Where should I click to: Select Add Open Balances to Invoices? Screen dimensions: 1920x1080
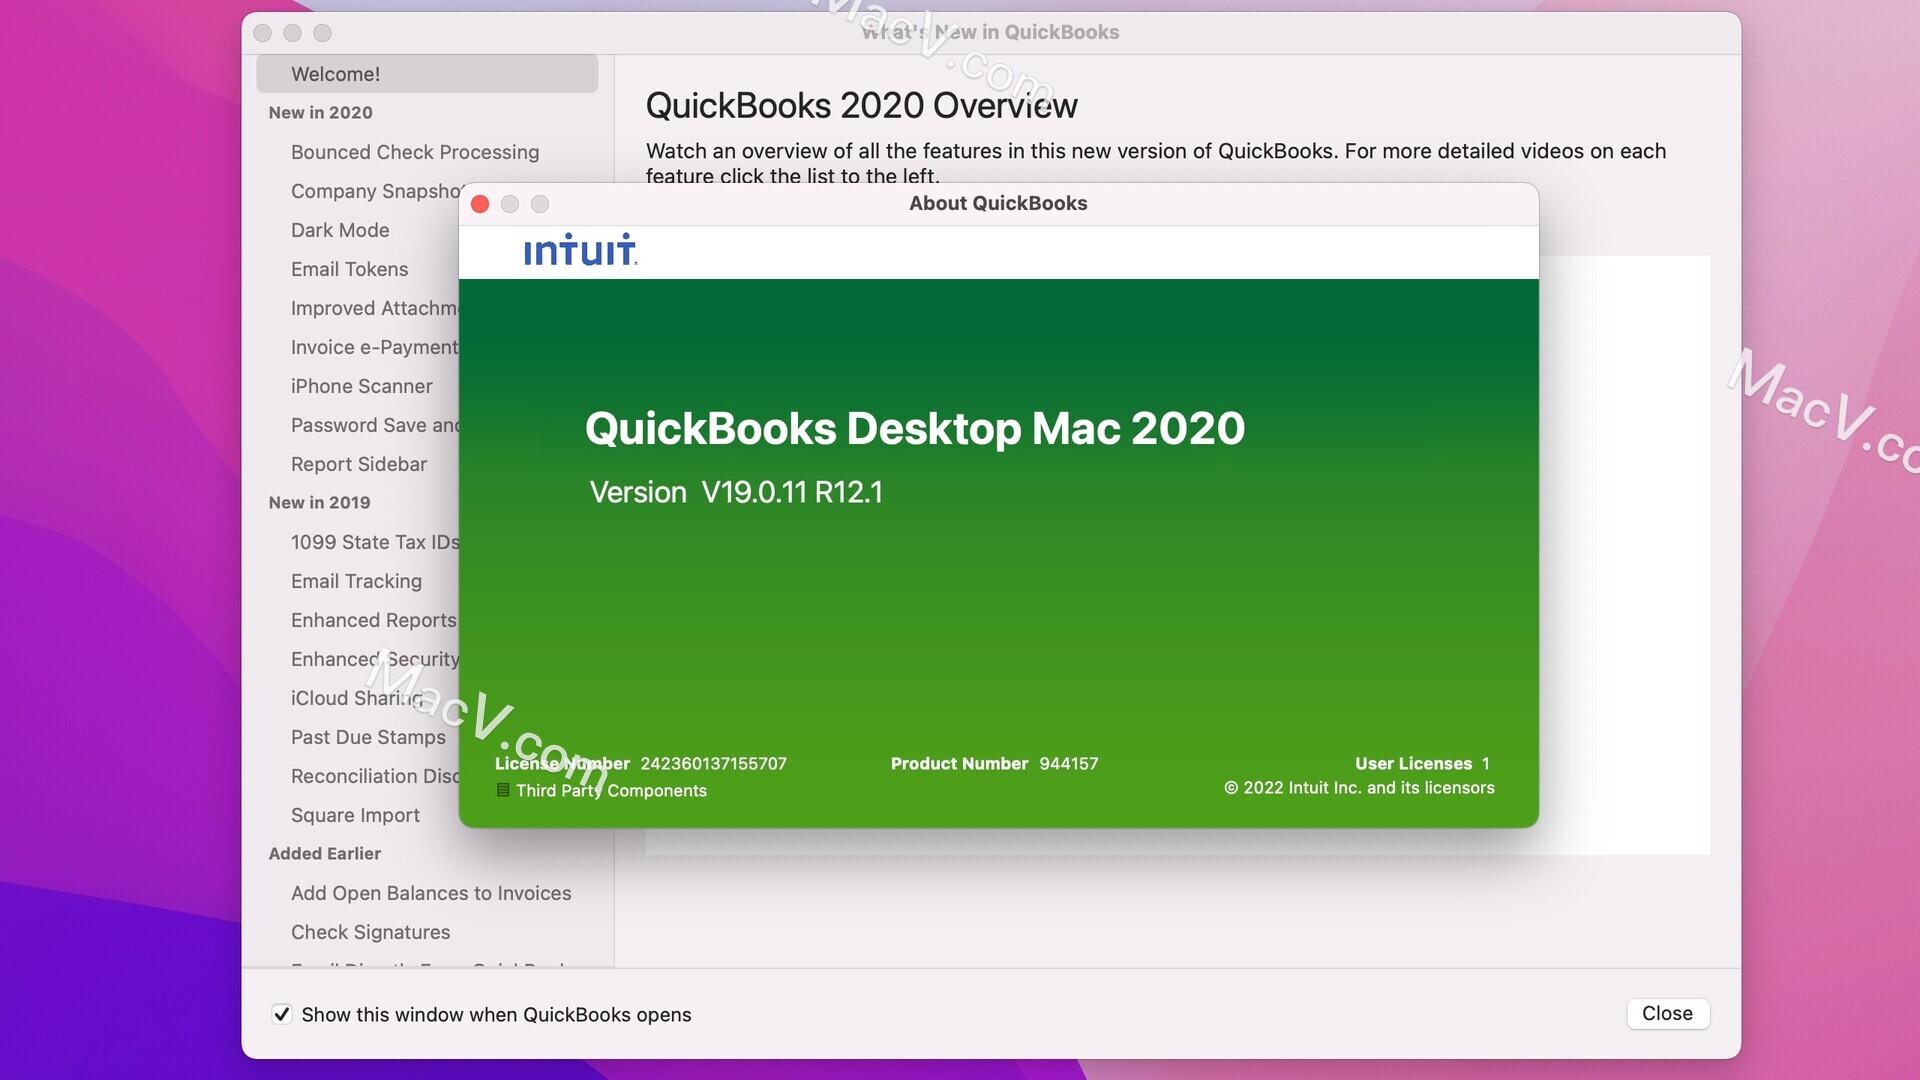click(x=431, y=893)
